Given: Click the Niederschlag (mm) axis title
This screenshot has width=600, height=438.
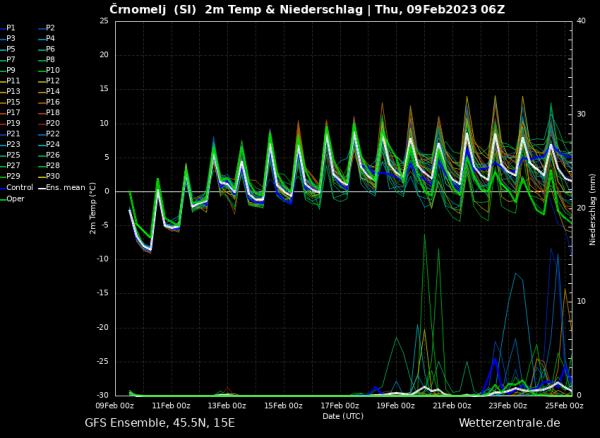Looking at the screenshot, I should (x=593, y=208).
